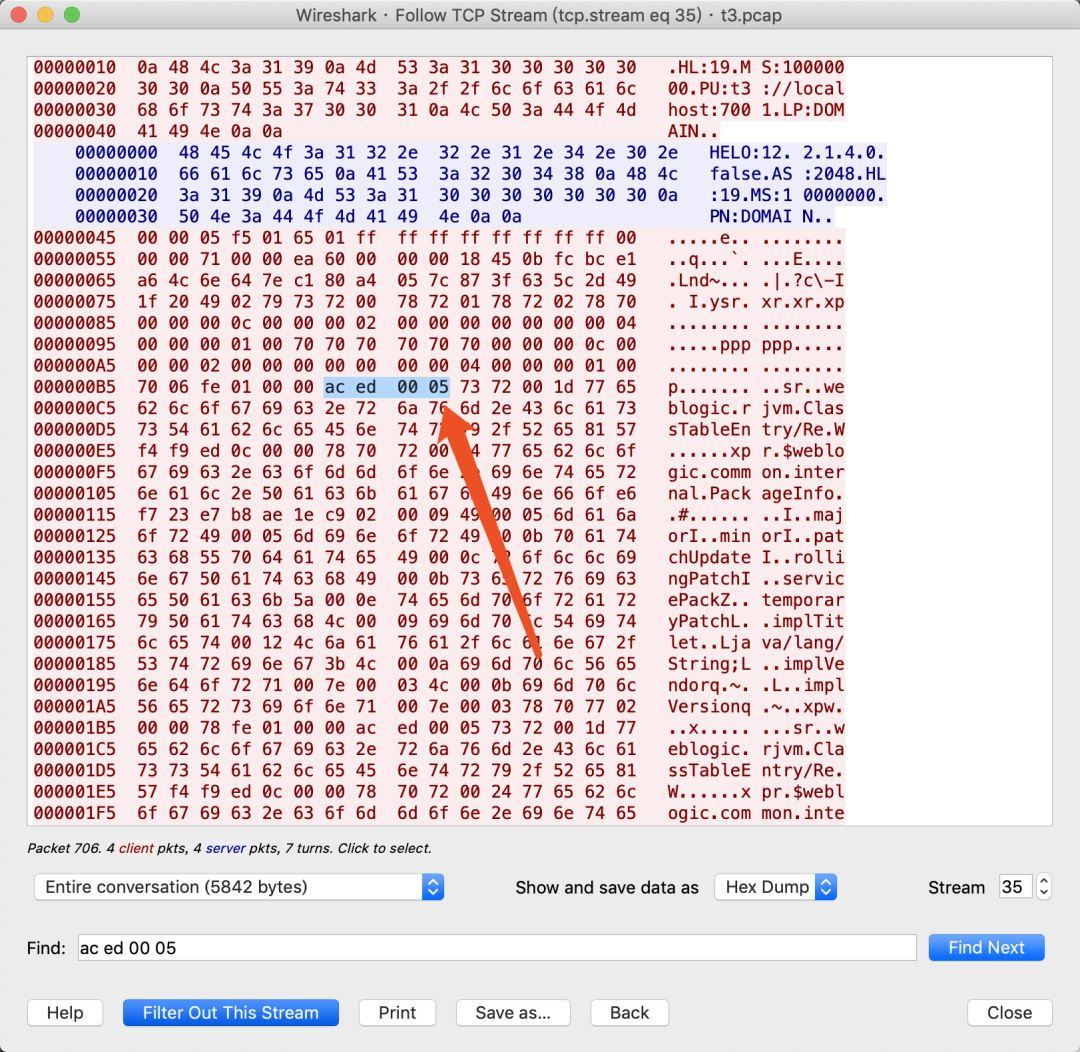Click the row at offset 00000075 xr.xr.xp

coord(439,302)
